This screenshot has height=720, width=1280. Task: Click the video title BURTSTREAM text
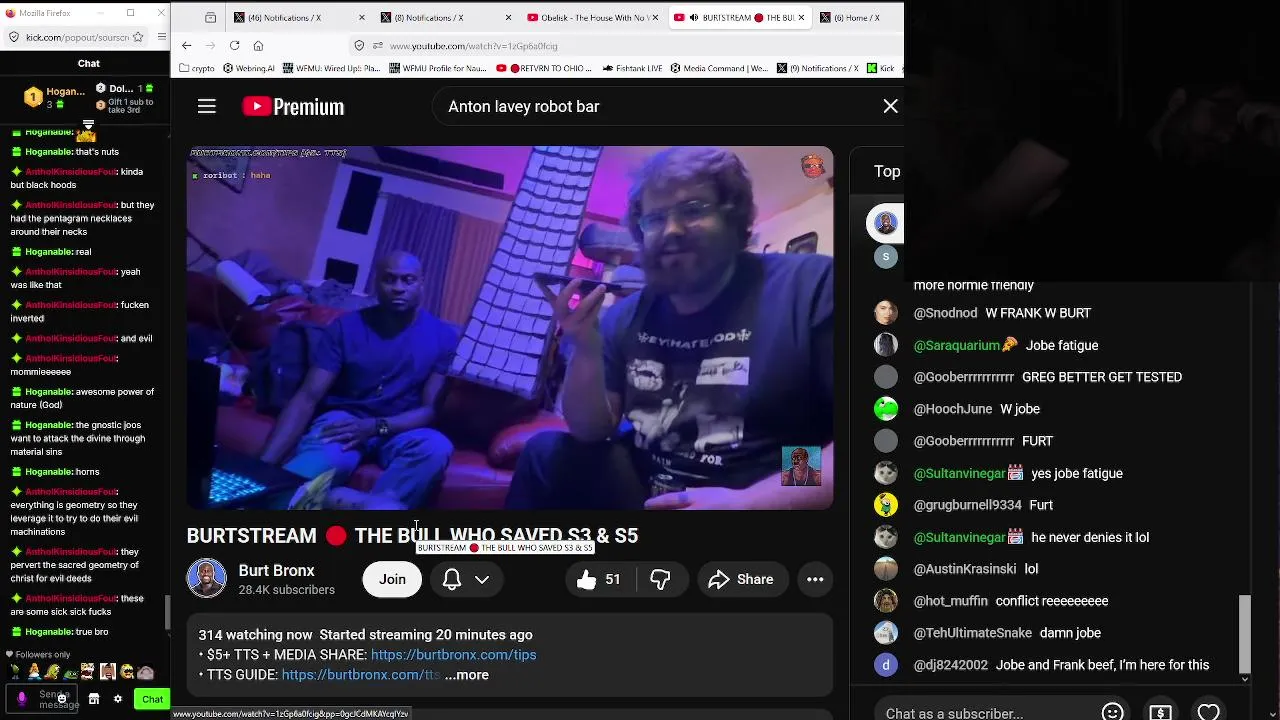click(412, 535)
